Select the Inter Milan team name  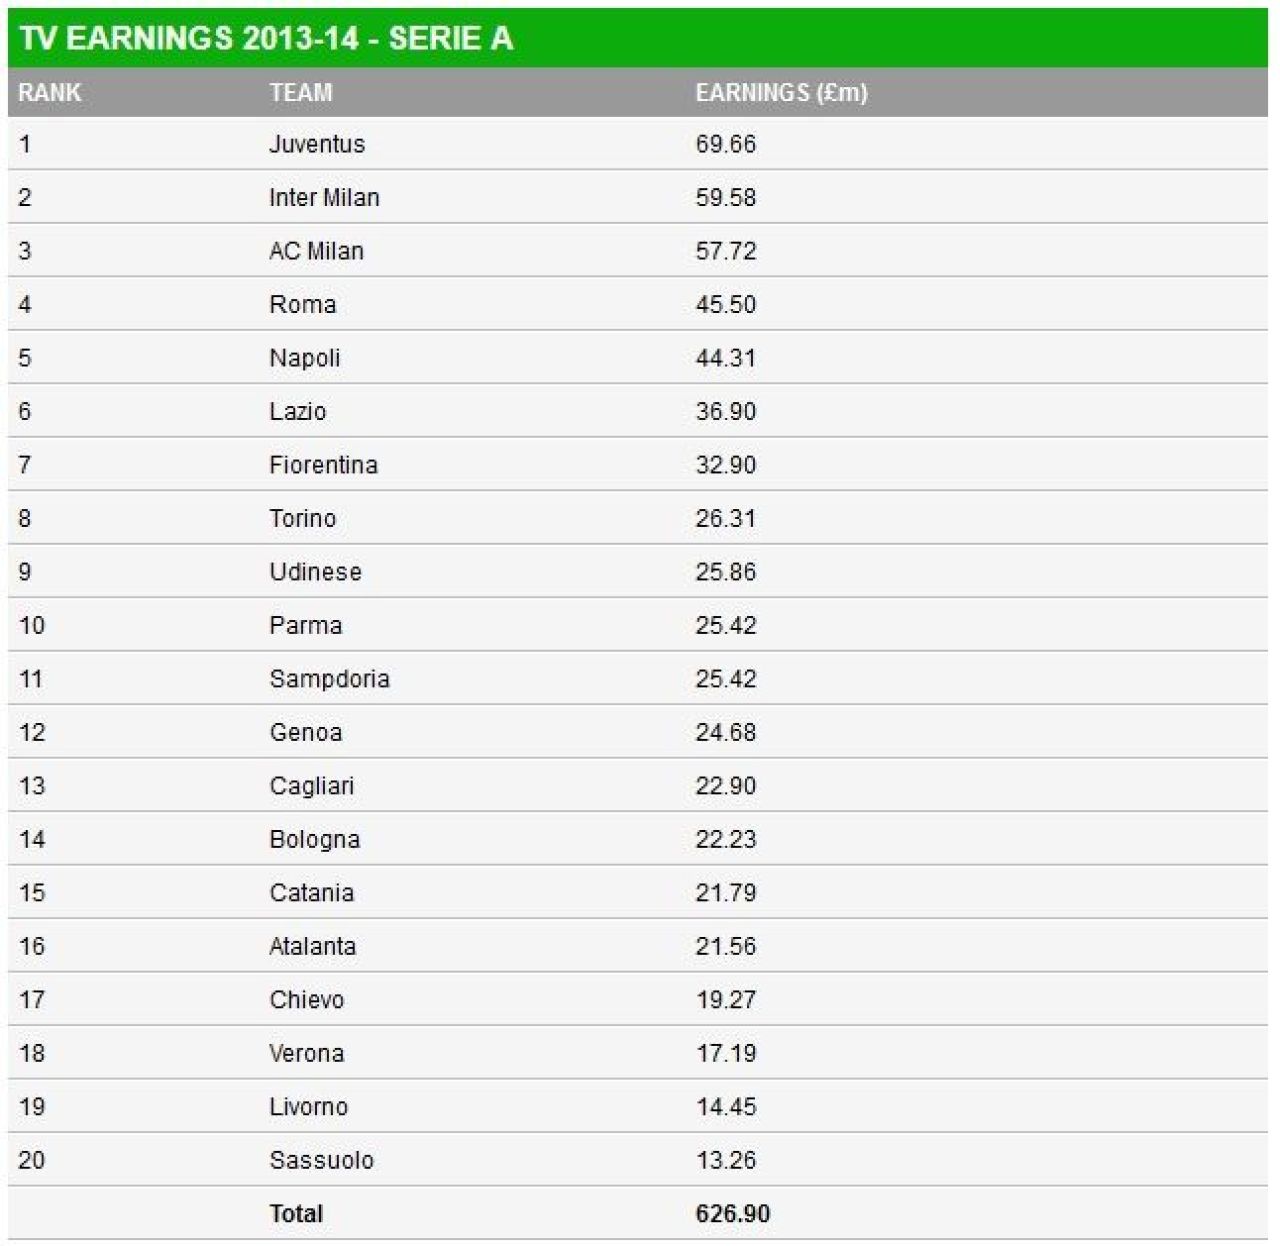coord(324,197)
